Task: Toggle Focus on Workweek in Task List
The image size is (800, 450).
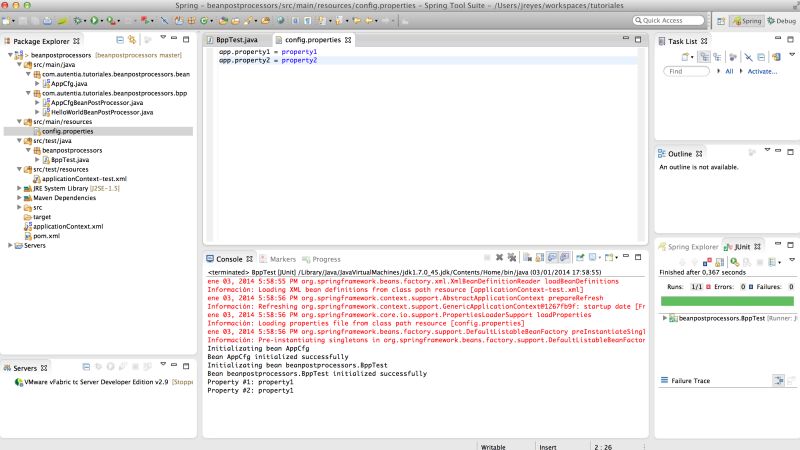Action: (733, 57)
